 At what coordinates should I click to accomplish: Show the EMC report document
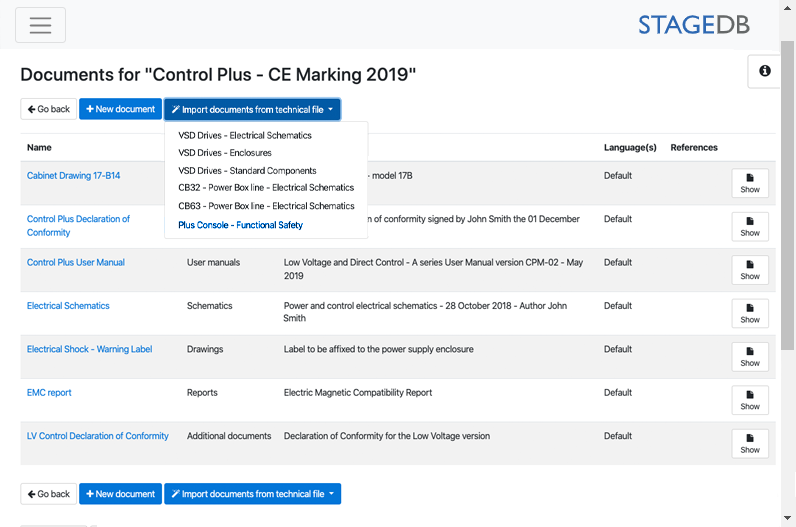(750, 400)
